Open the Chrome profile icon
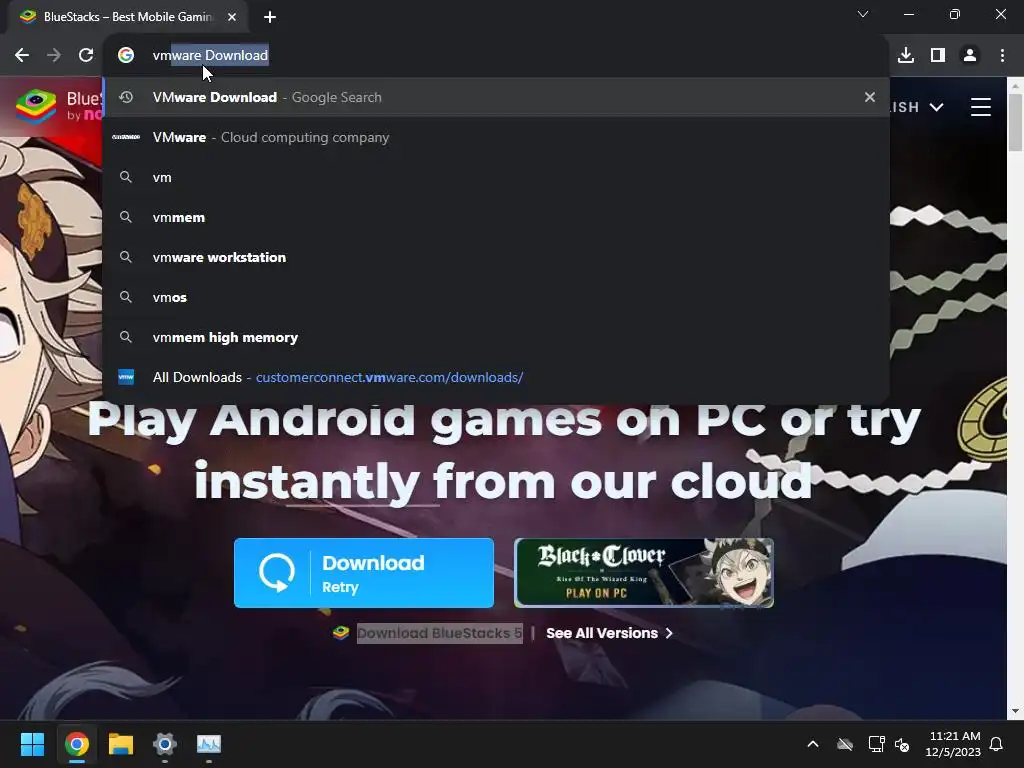 pyautogui.click(x=970, y=56)
